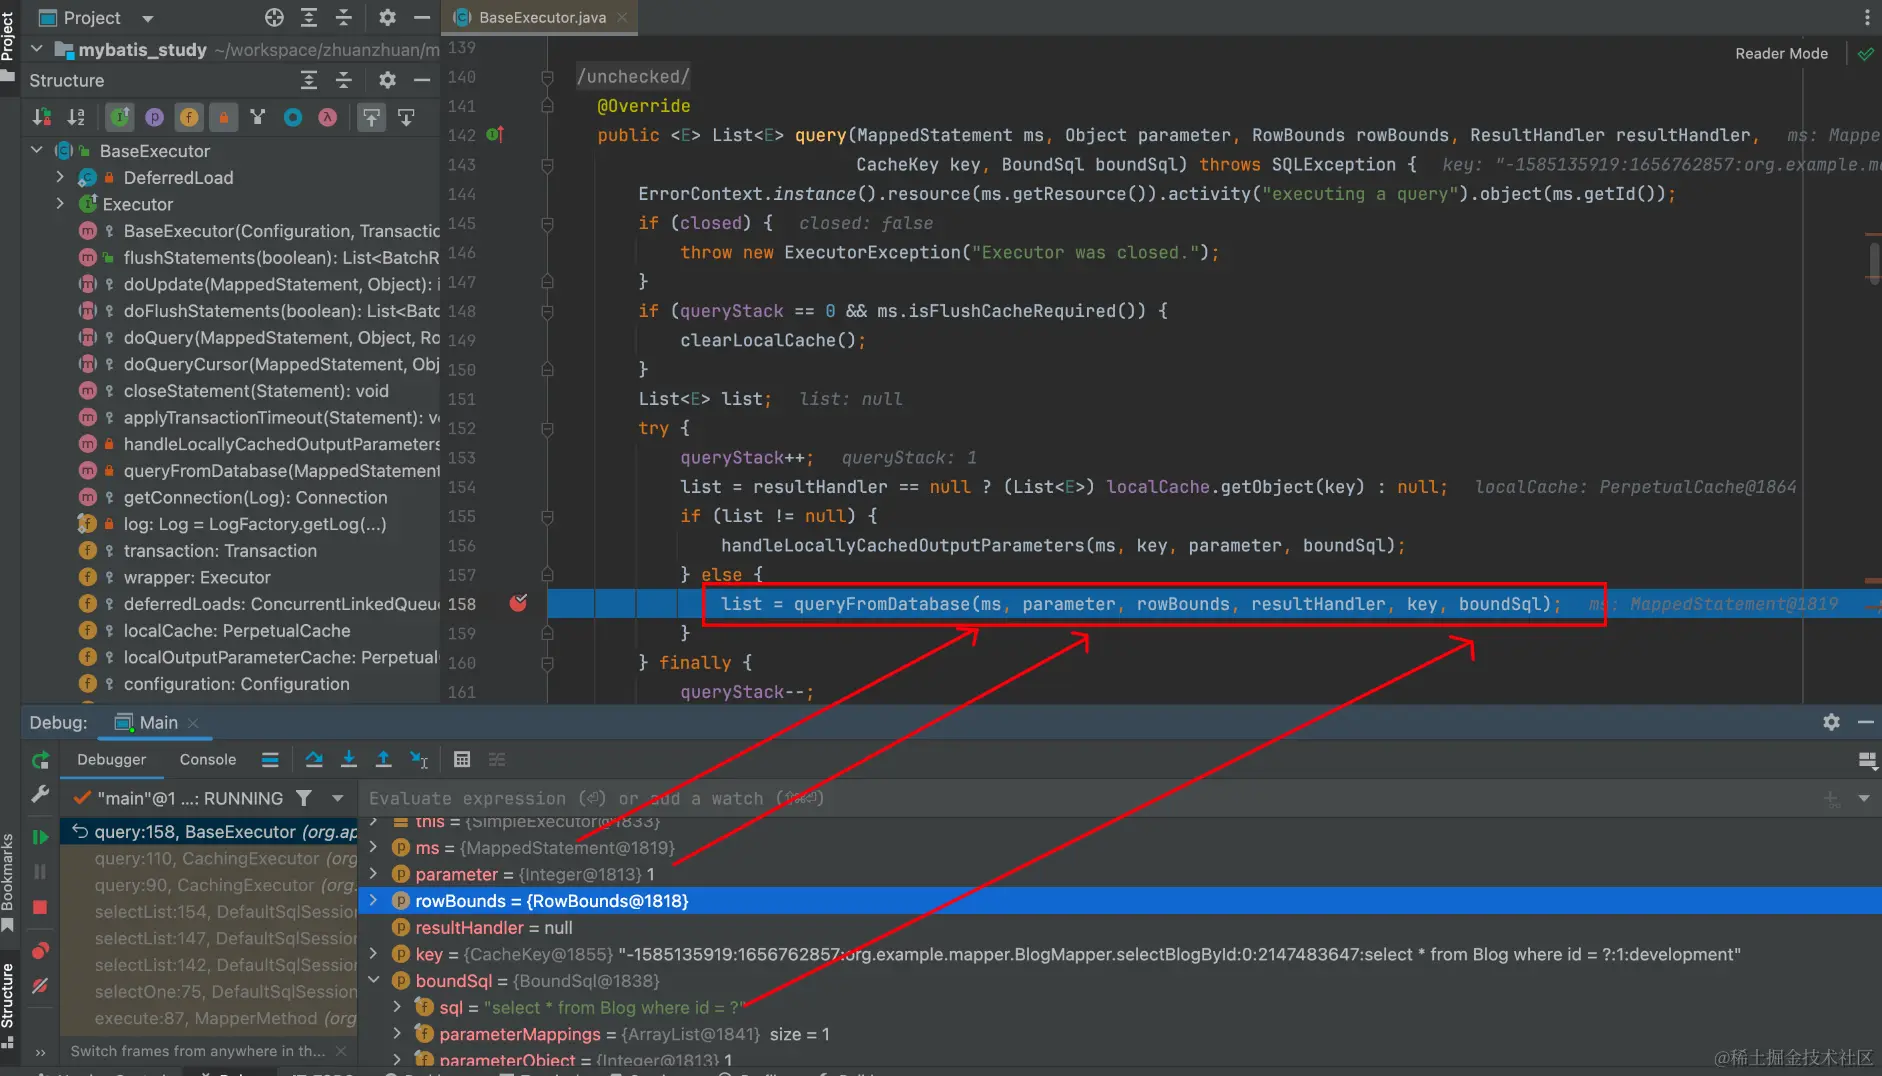This screenshot has width=1882, height=1076.
Task: Click Resume Program button
Action: pos(40,837)
